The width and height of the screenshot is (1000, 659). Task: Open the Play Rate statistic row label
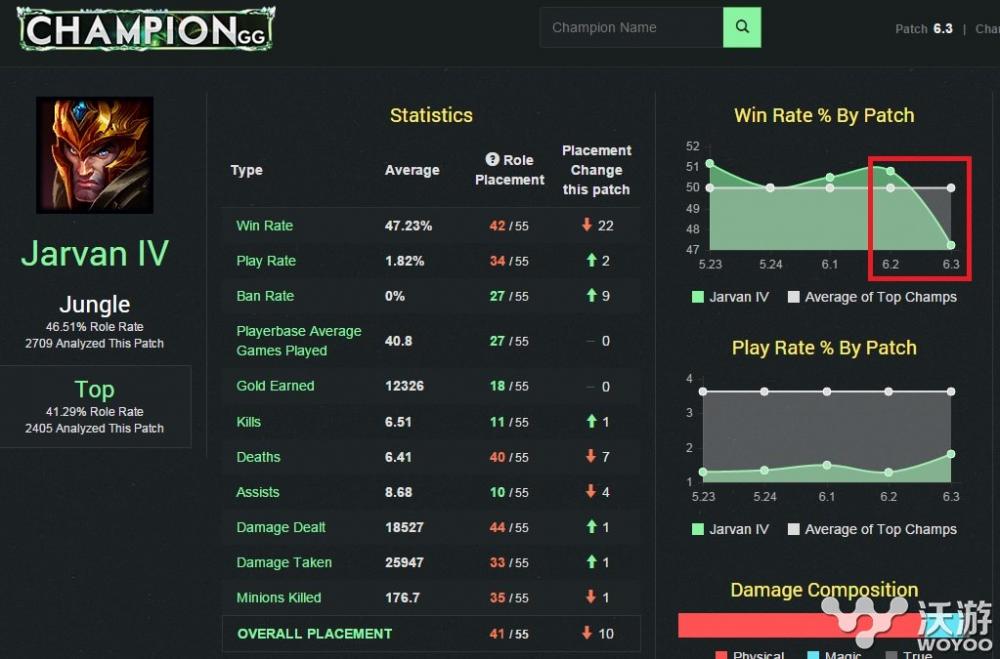(266, 261)
